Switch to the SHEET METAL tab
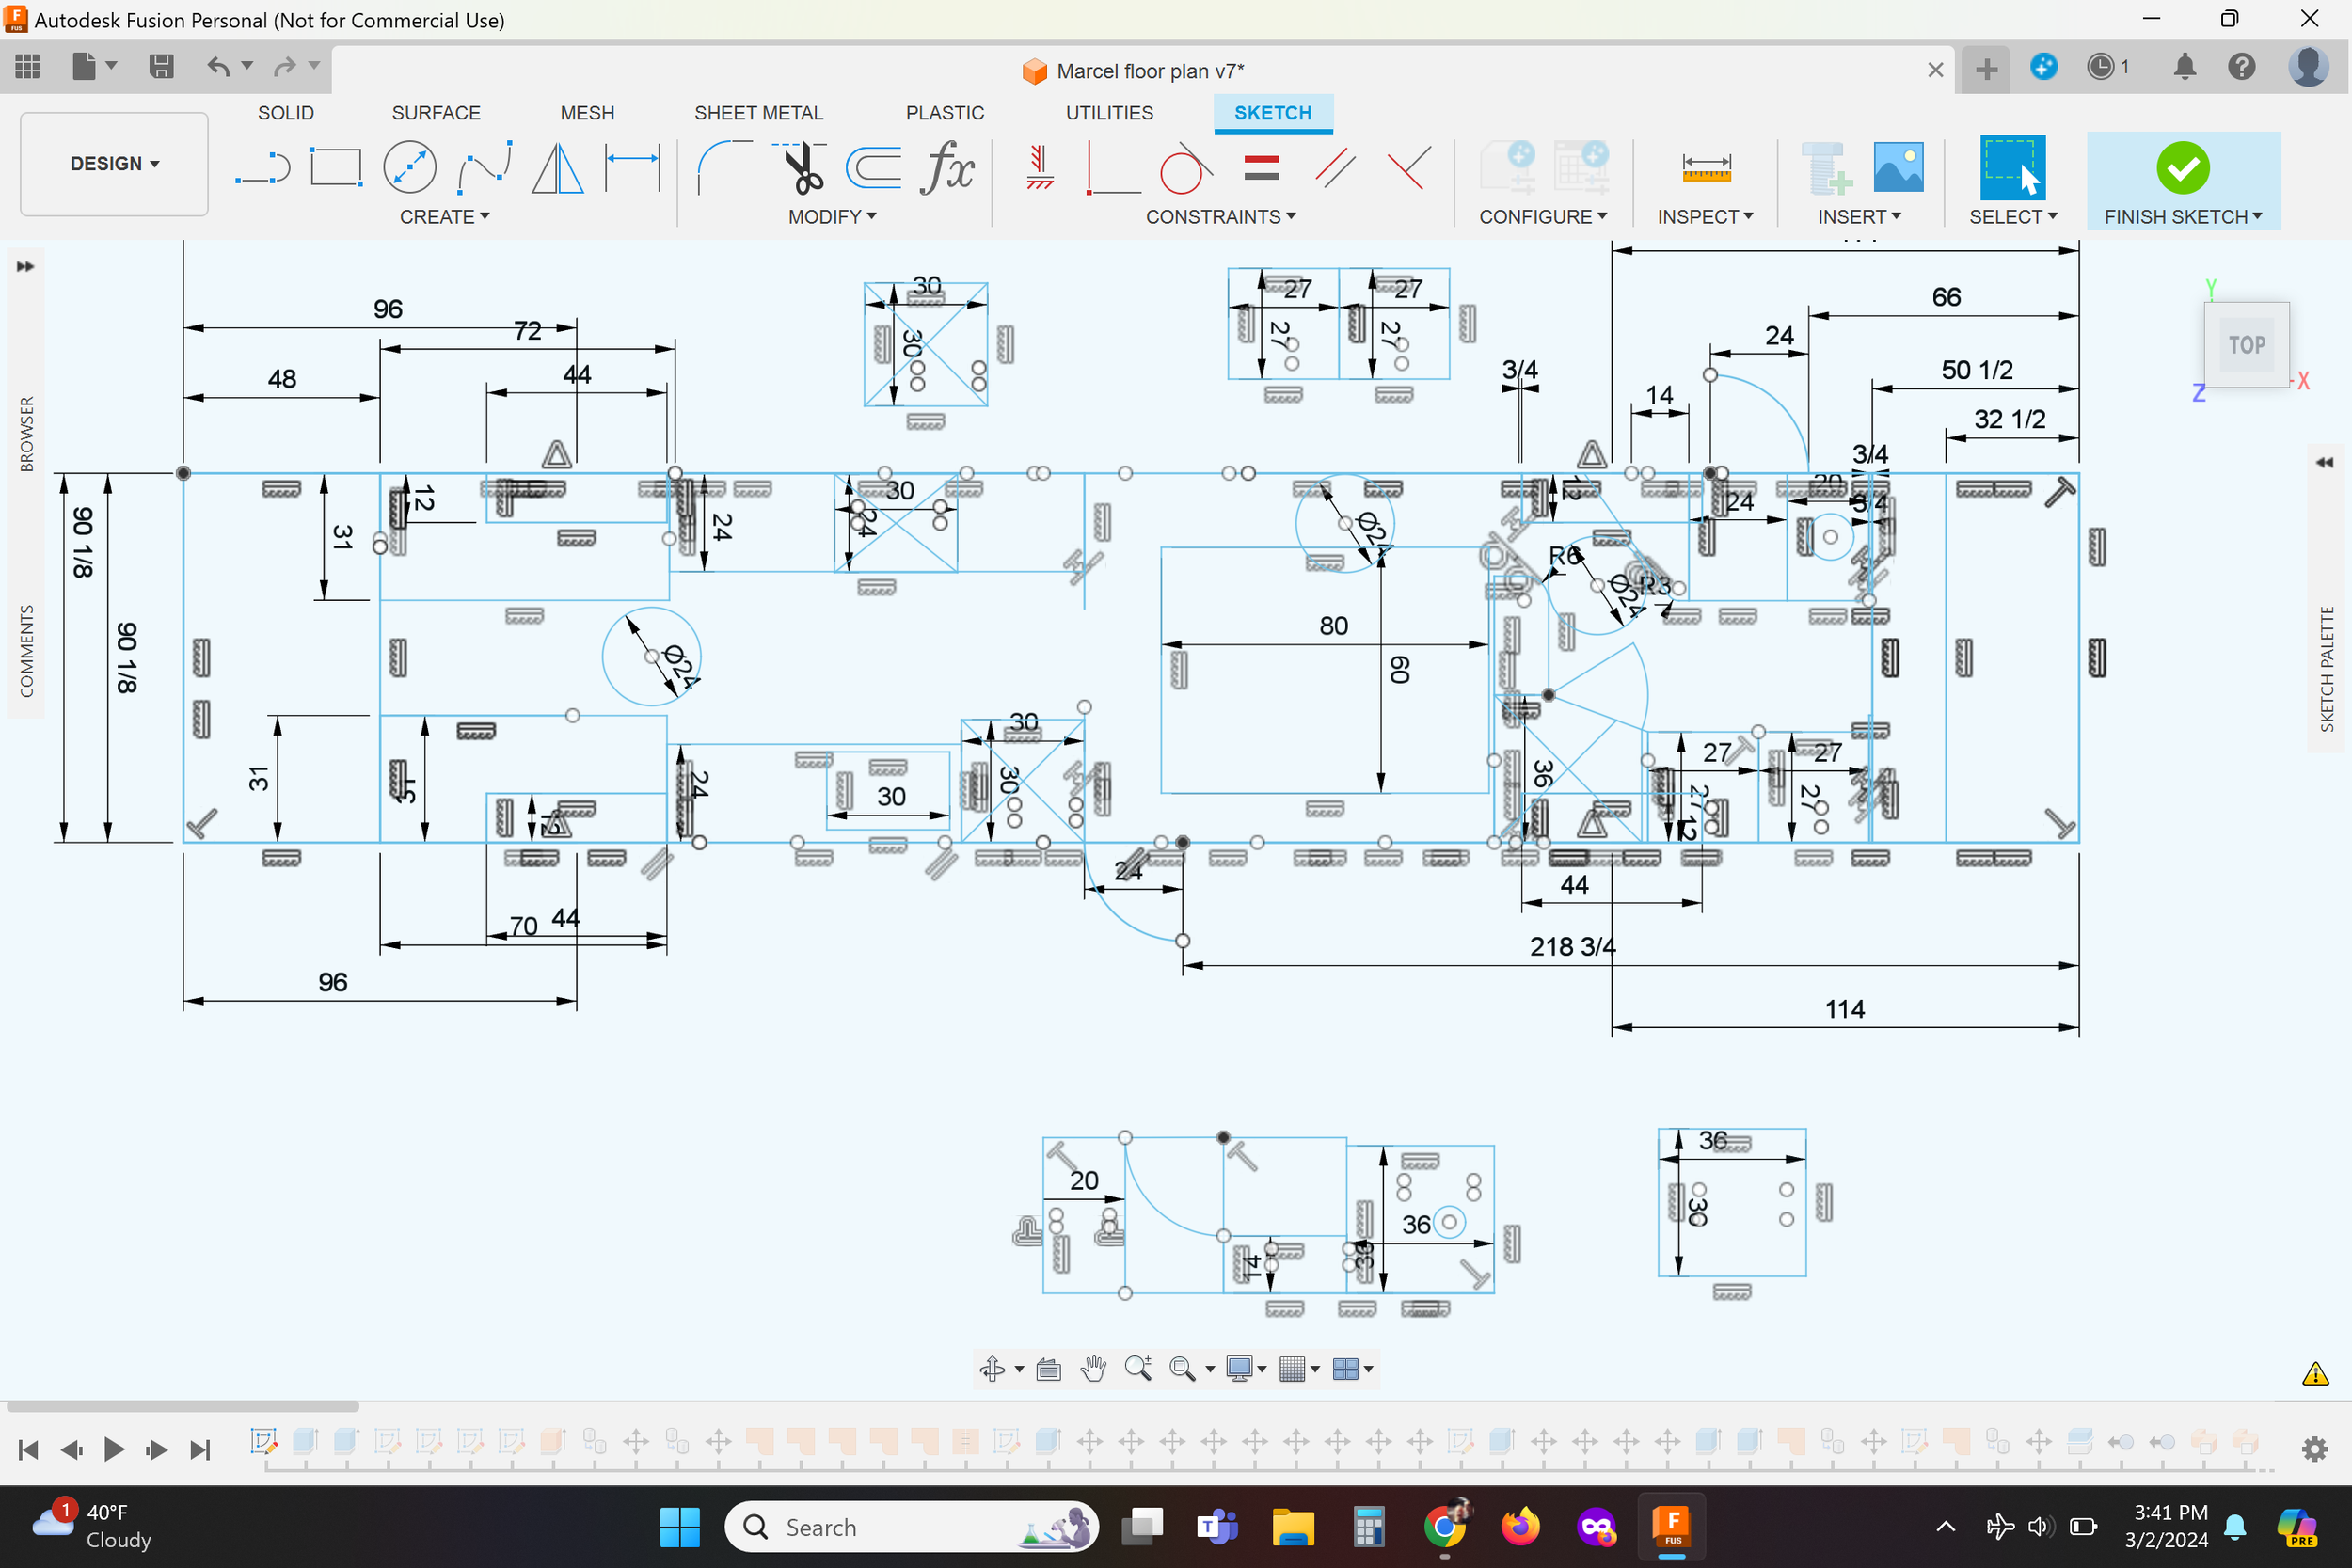 point(759,113)
